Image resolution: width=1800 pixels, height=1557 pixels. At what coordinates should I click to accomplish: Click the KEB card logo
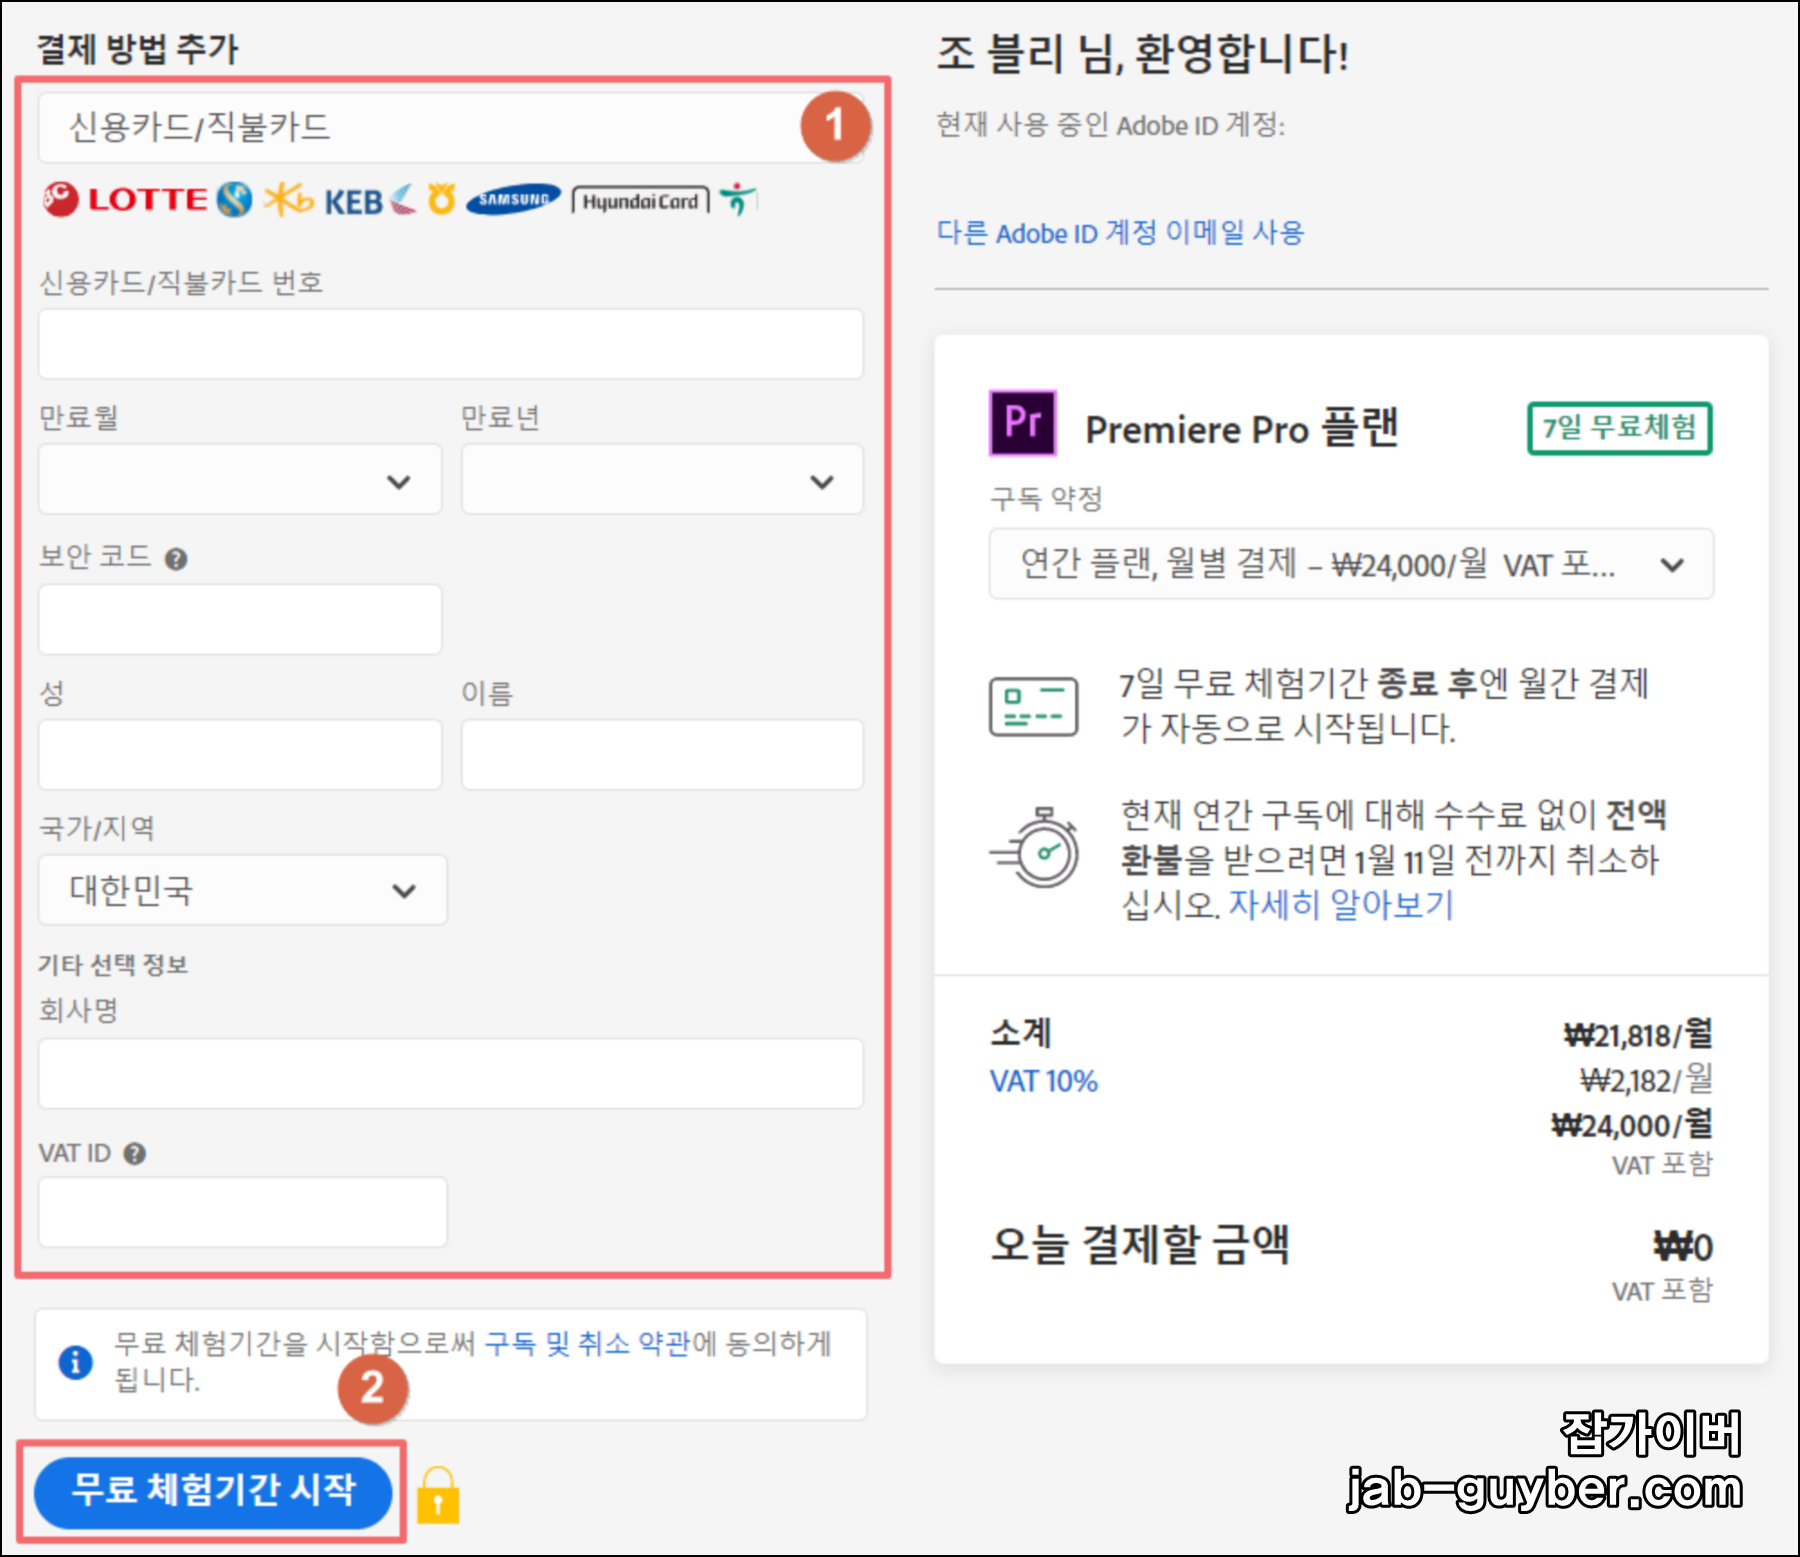click(x=369, y=201)
